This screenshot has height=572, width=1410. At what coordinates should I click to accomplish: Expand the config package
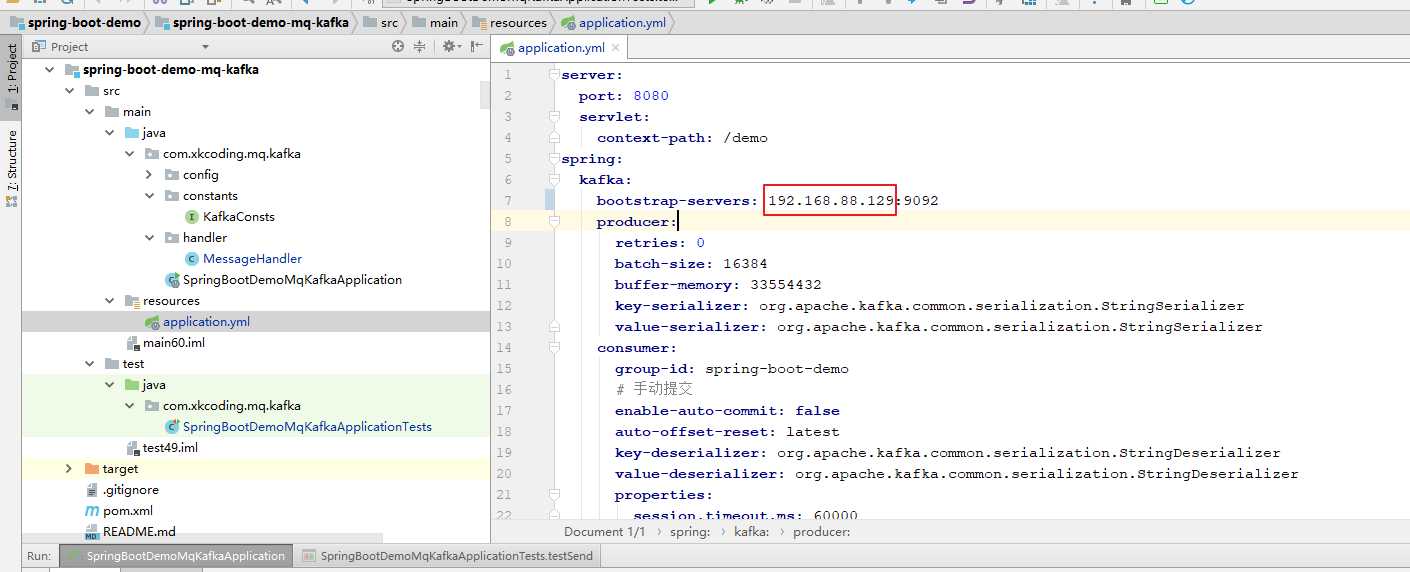(x=149, y=175)
